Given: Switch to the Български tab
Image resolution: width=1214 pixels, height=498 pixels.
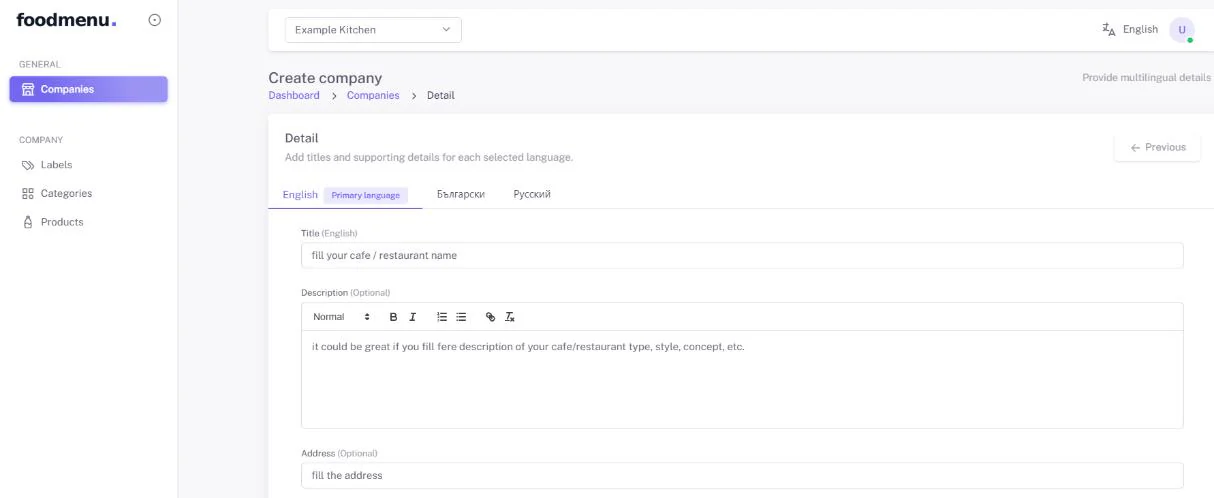Looking at the screenshot, I should (461, 195).
